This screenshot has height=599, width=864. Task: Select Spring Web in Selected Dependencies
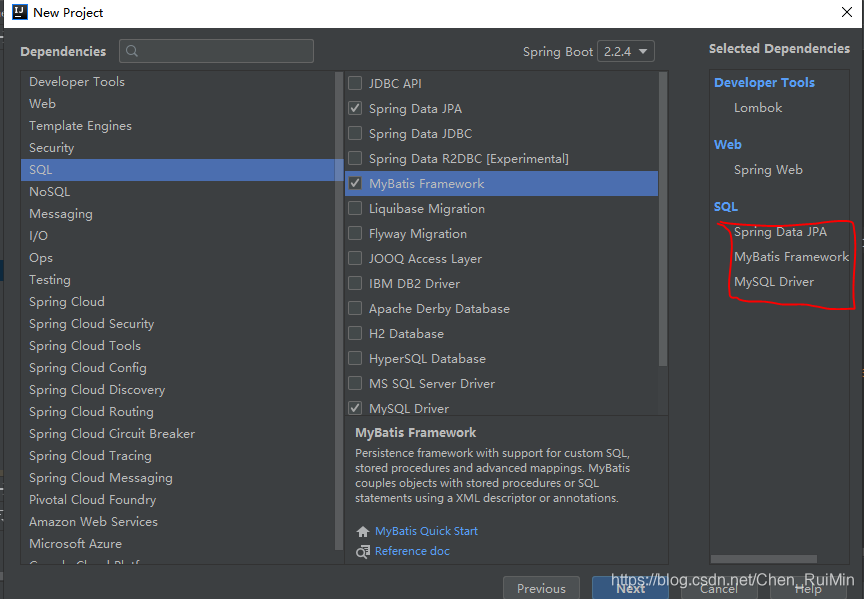[768, 170]
